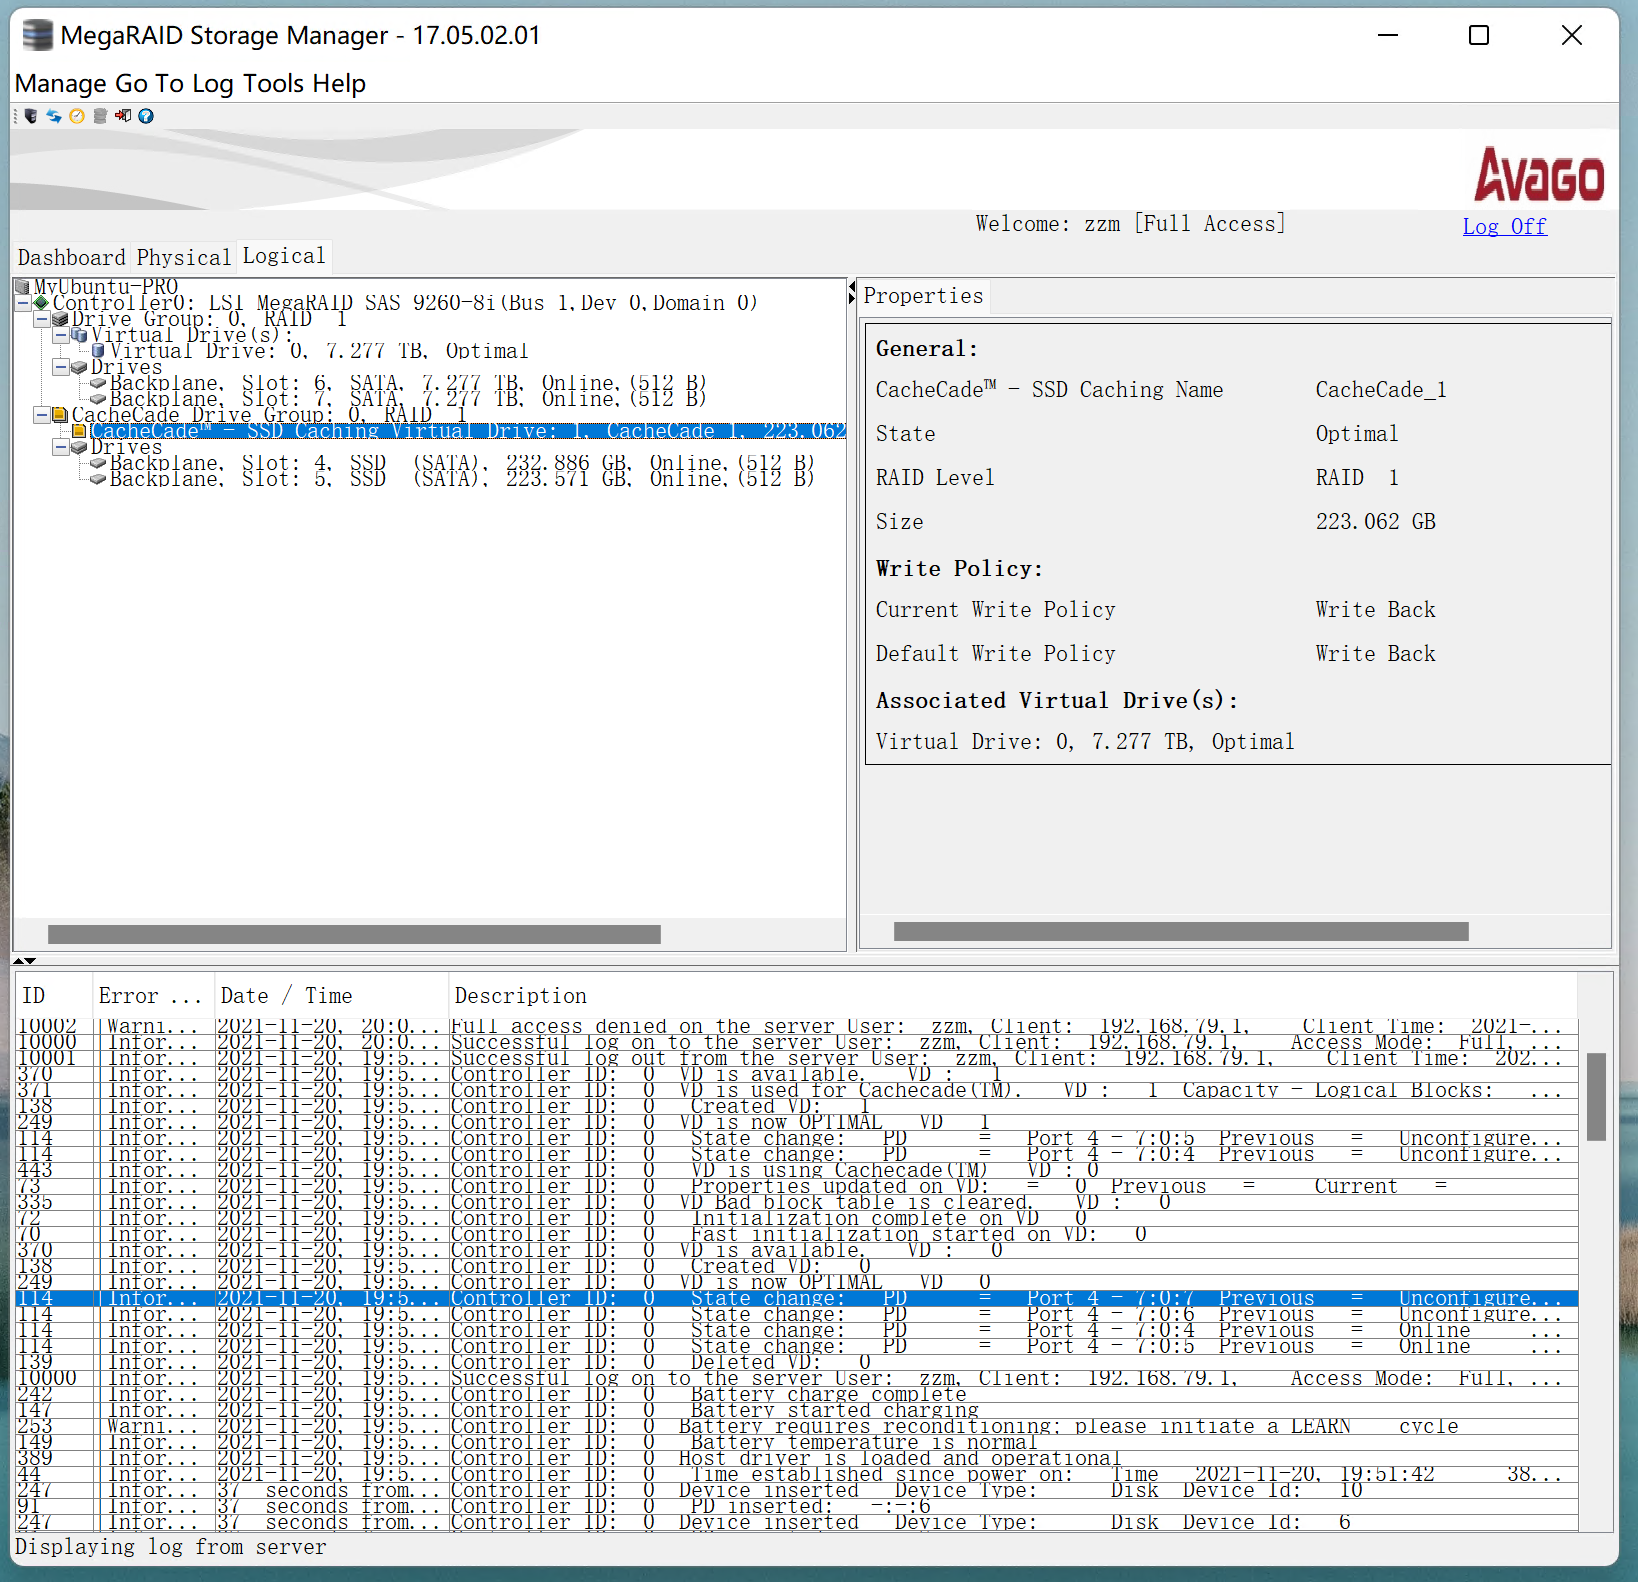Select the log row 'VD is used for Cachecade(TM)'
1638x1582 pixels.
pyautogui.click(x=797, y=1090)
